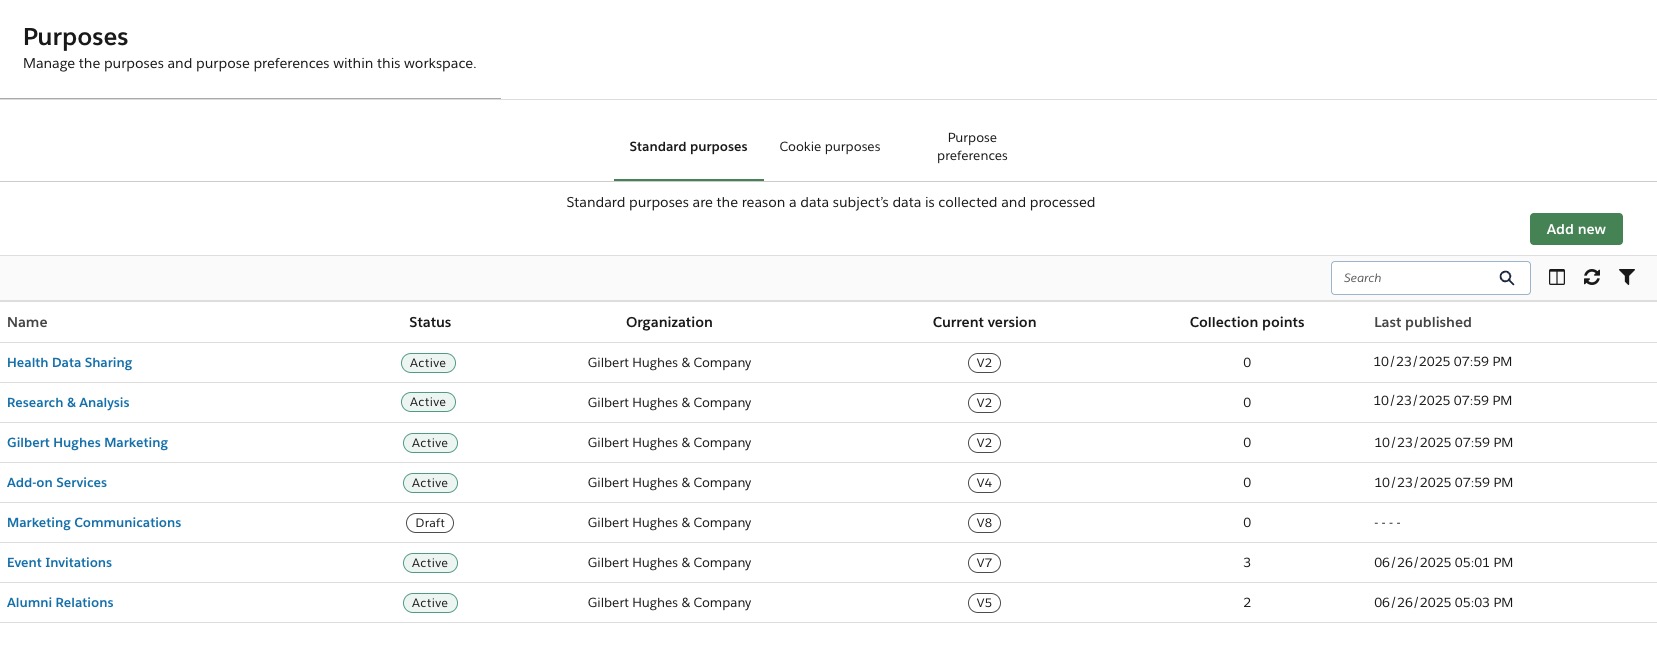Open Health Data Sharing purpose
Image resolution: width=1657 pixels, height=649 pixels.
[69, 363]
